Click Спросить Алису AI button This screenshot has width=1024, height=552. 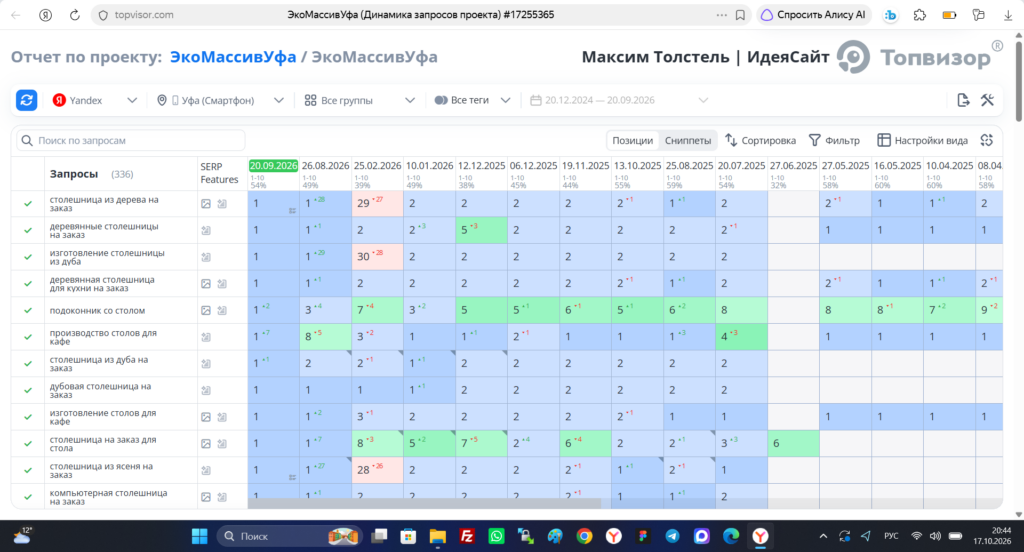(x=814, y=14)
